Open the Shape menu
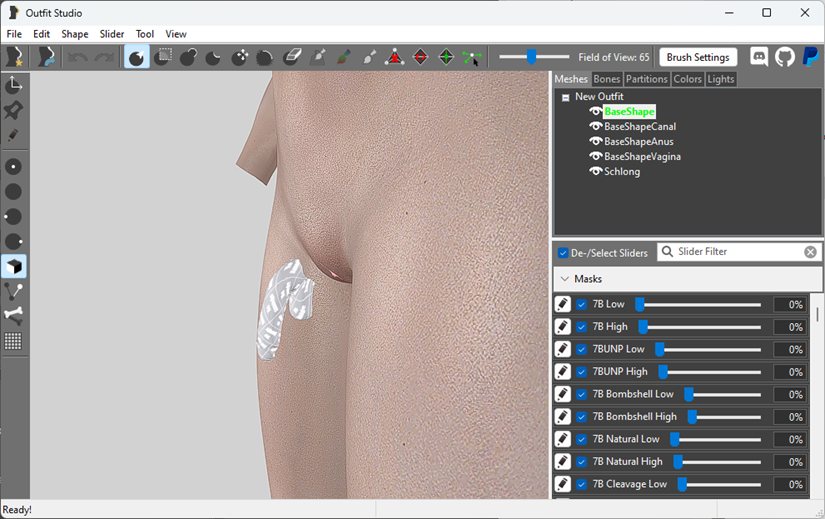 [x=75, y=34]
